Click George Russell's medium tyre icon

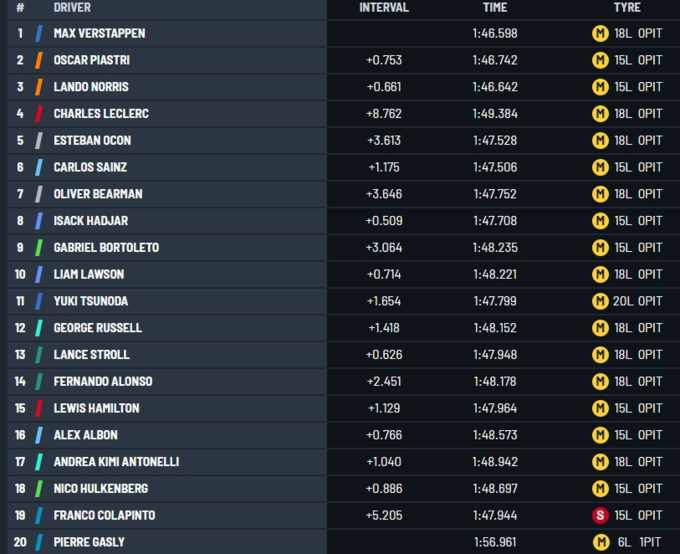coord(600,328)
